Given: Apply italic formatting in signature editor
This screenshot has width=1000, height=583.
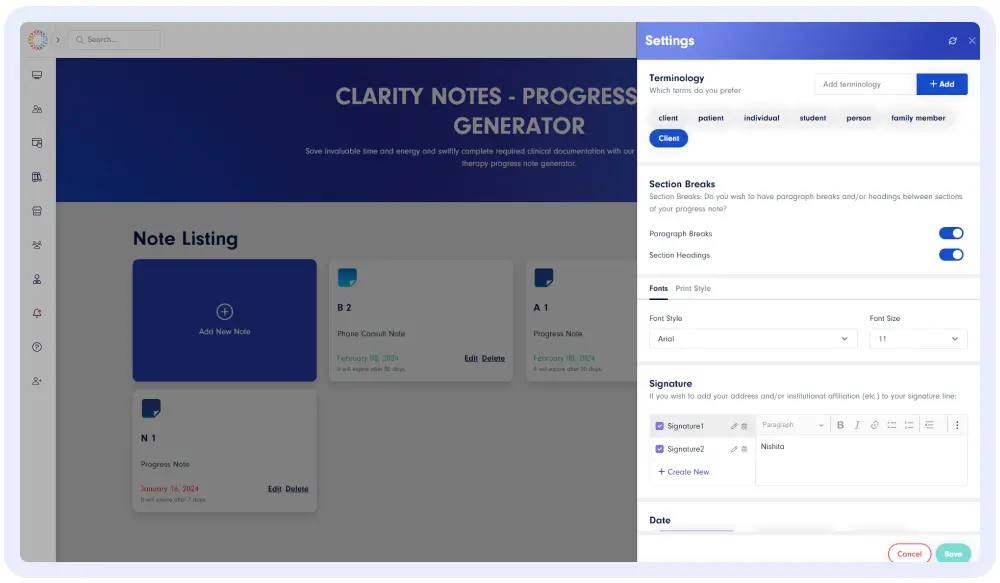Looking at the screenshot, I should 857,425.
